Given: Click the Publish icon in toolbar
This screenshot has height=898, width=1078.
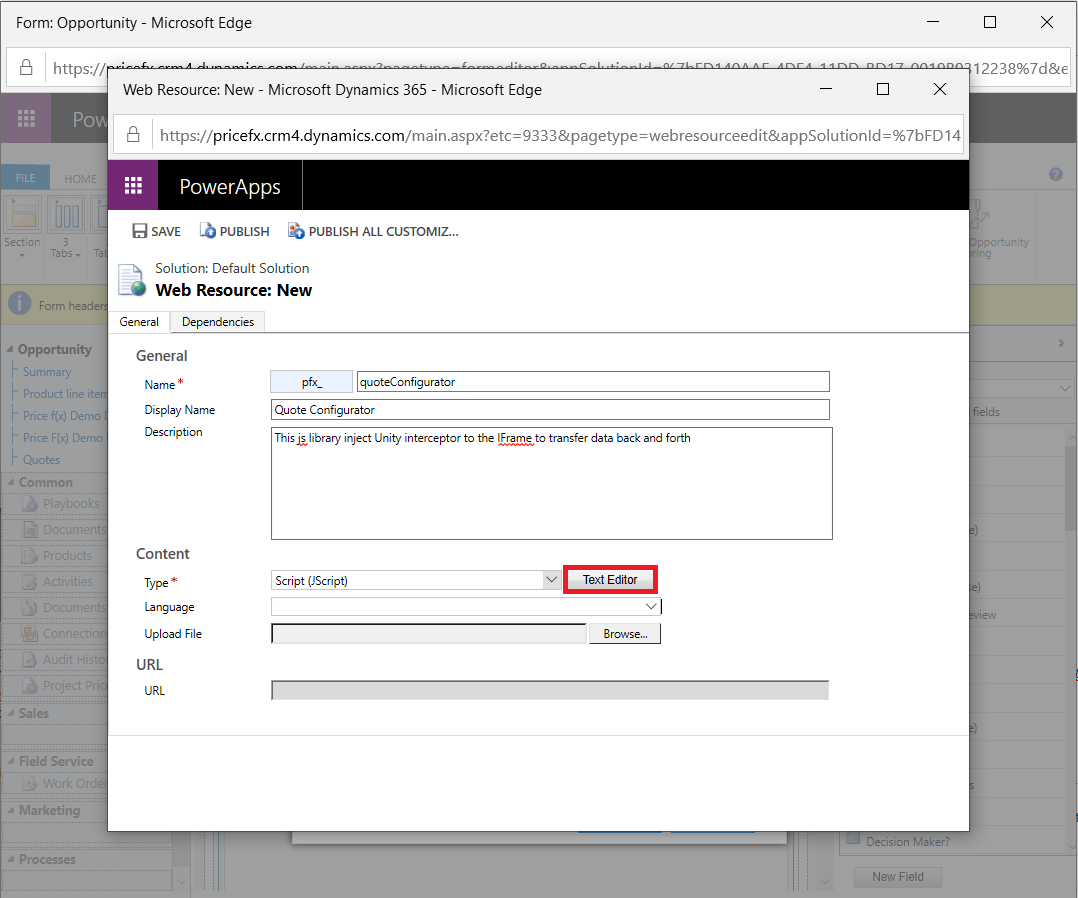Looking at the screenshot, I should [x=208, y=231].
